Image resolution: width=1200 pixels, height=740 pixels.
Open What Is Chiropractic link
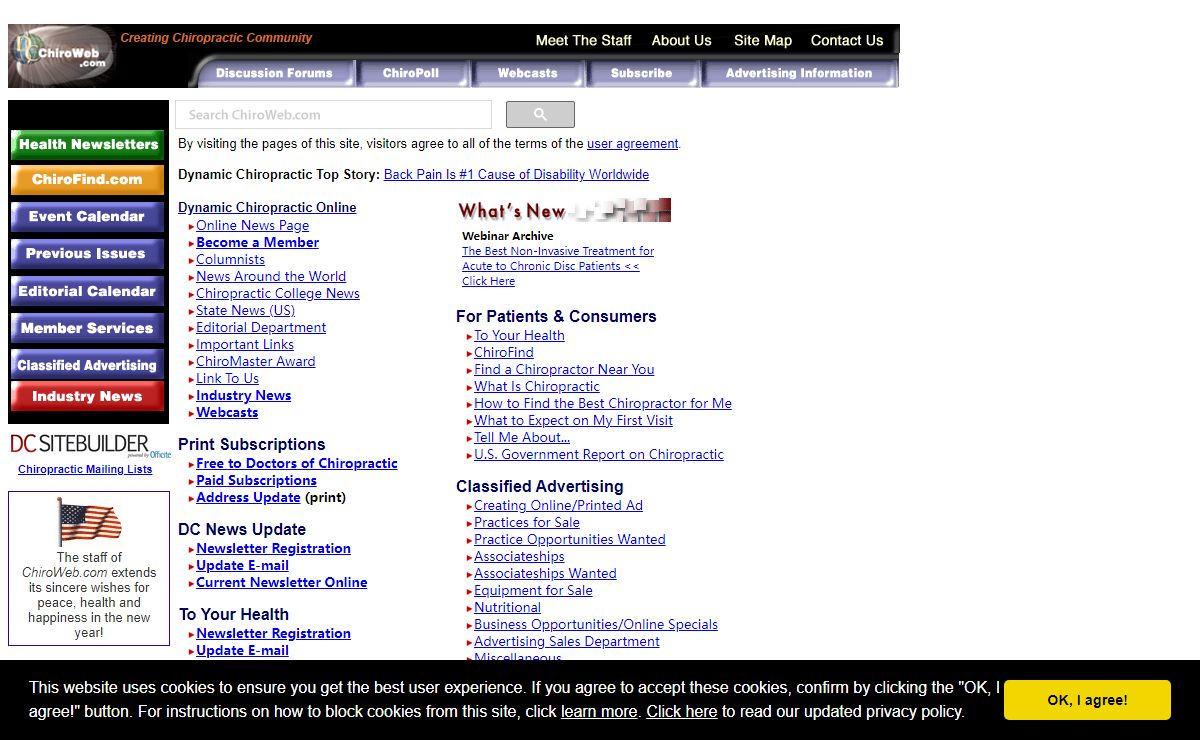click(537, 387)
